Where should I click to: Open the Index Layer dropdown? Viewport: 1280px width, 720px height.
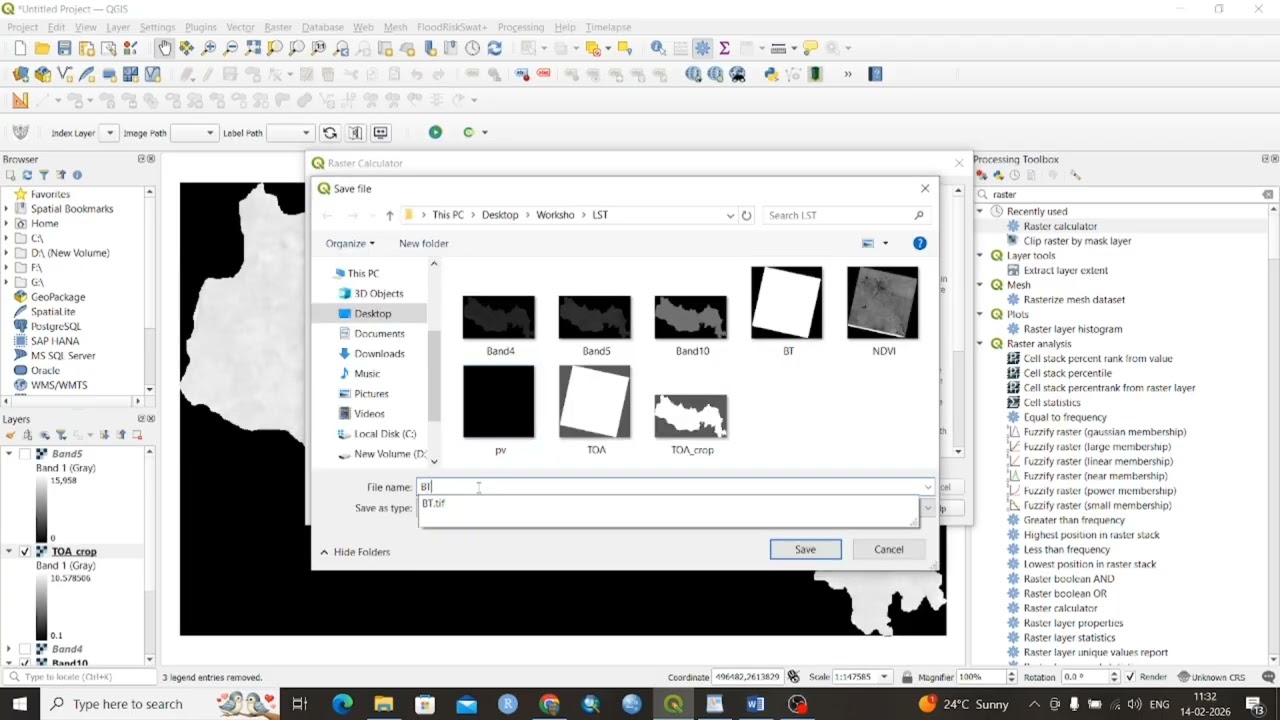(x=110, y=133)
